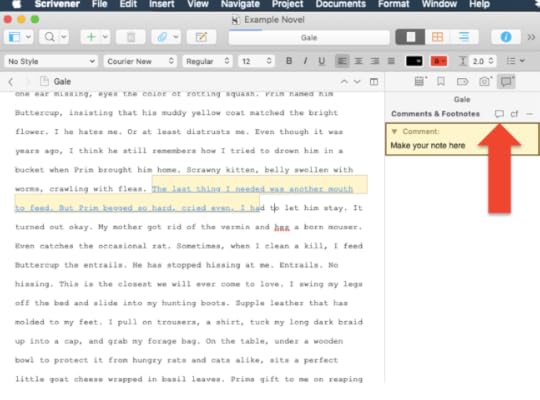Add a new footnote cf button

click(514, 114)
